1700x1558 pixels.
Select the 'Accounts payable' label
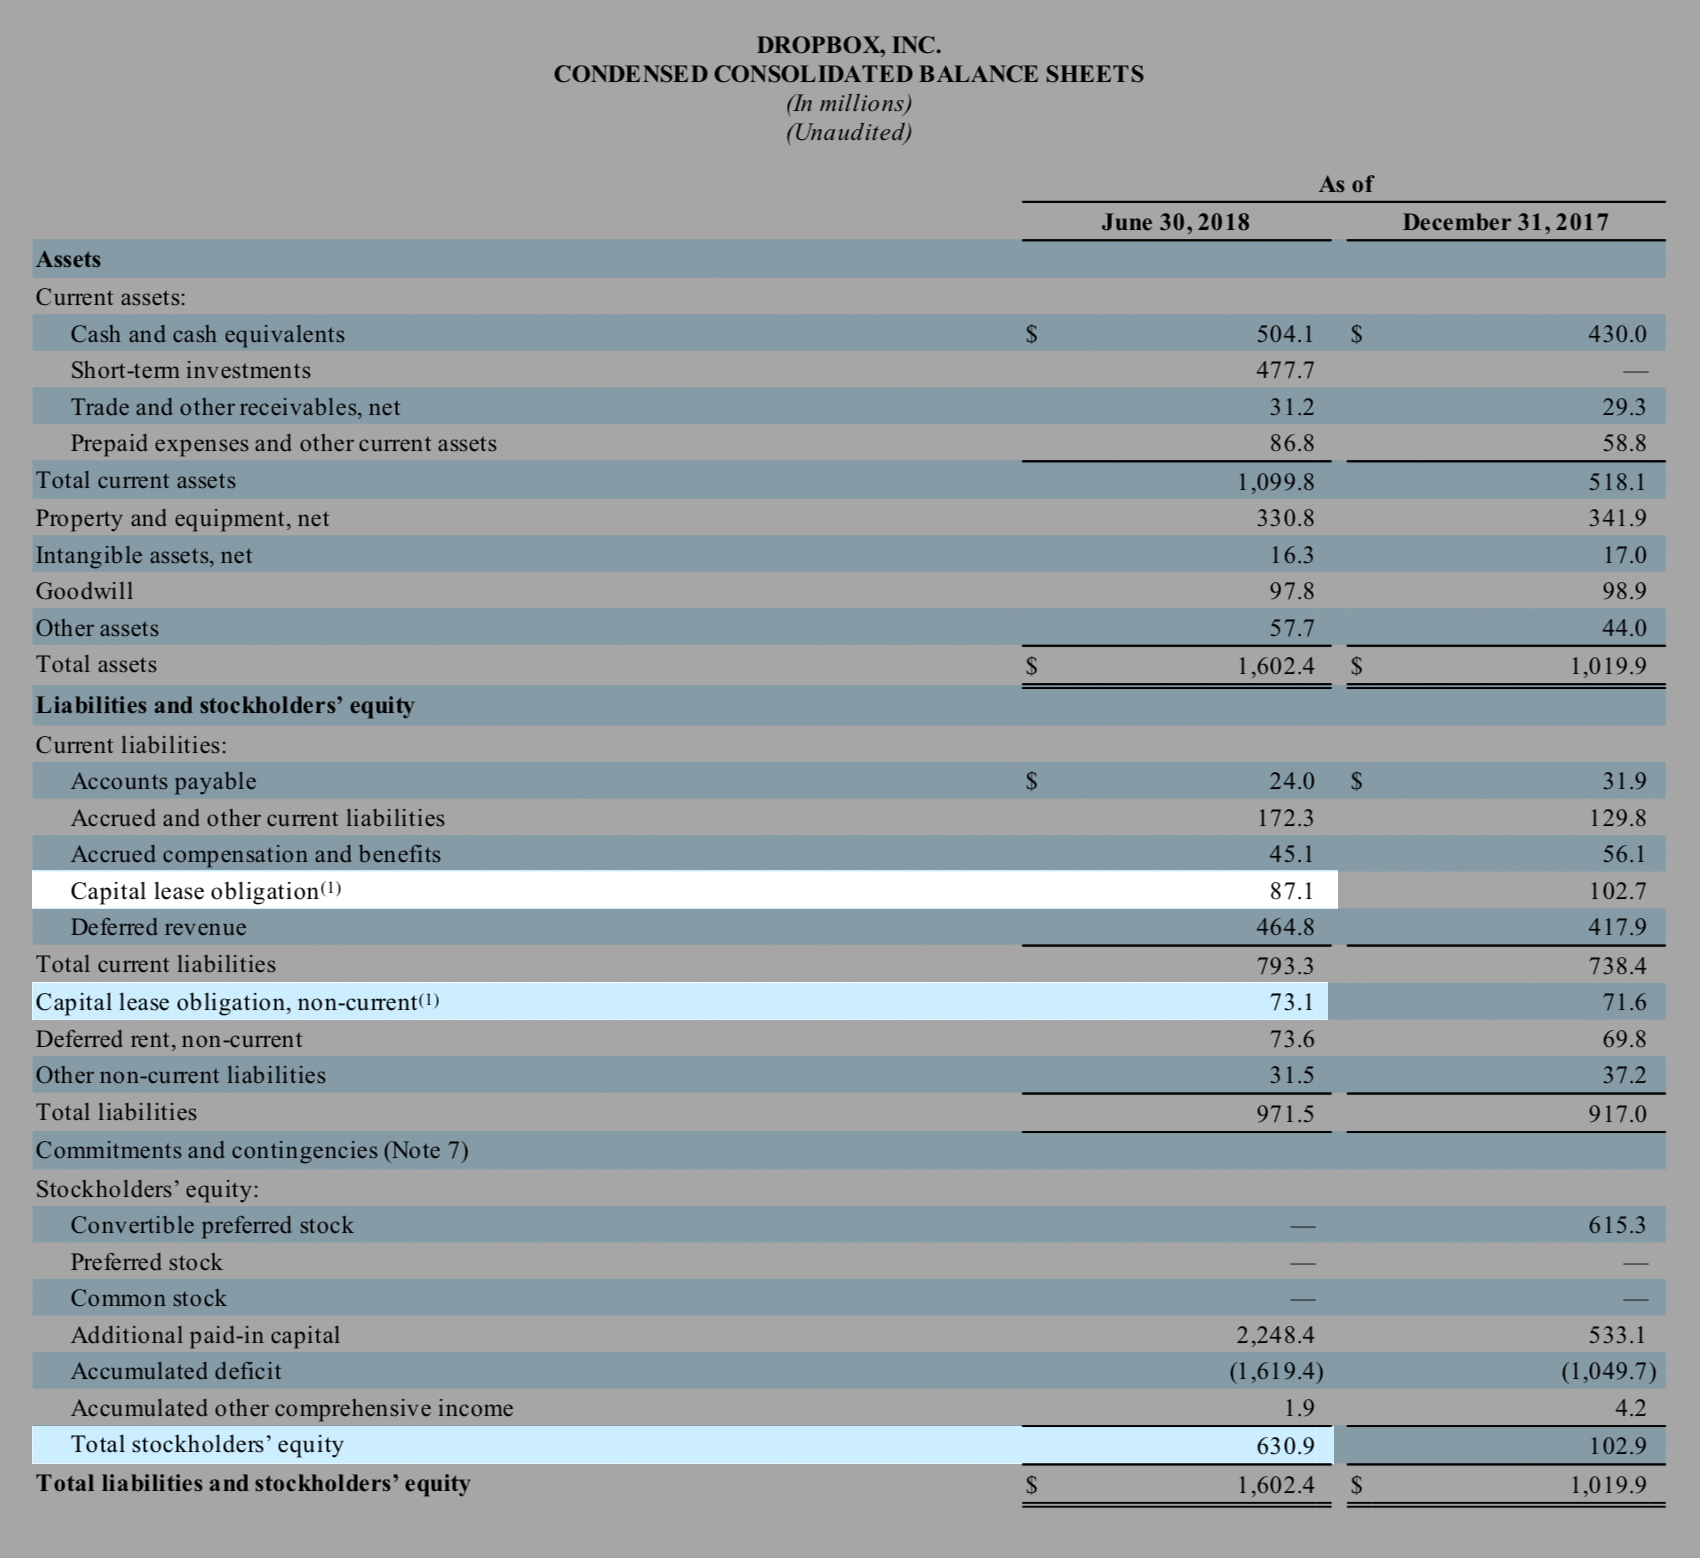tap(163, 781)
